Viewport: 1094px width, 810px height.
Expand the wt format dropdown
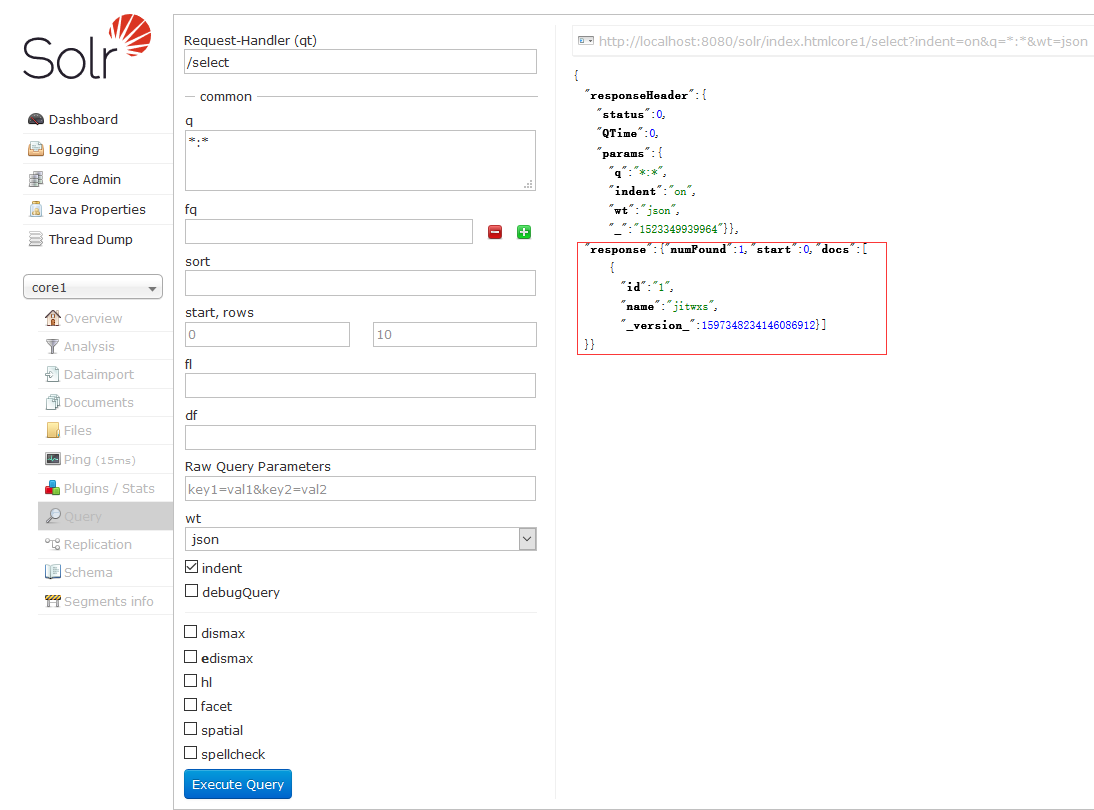click(x=360, y=540)
